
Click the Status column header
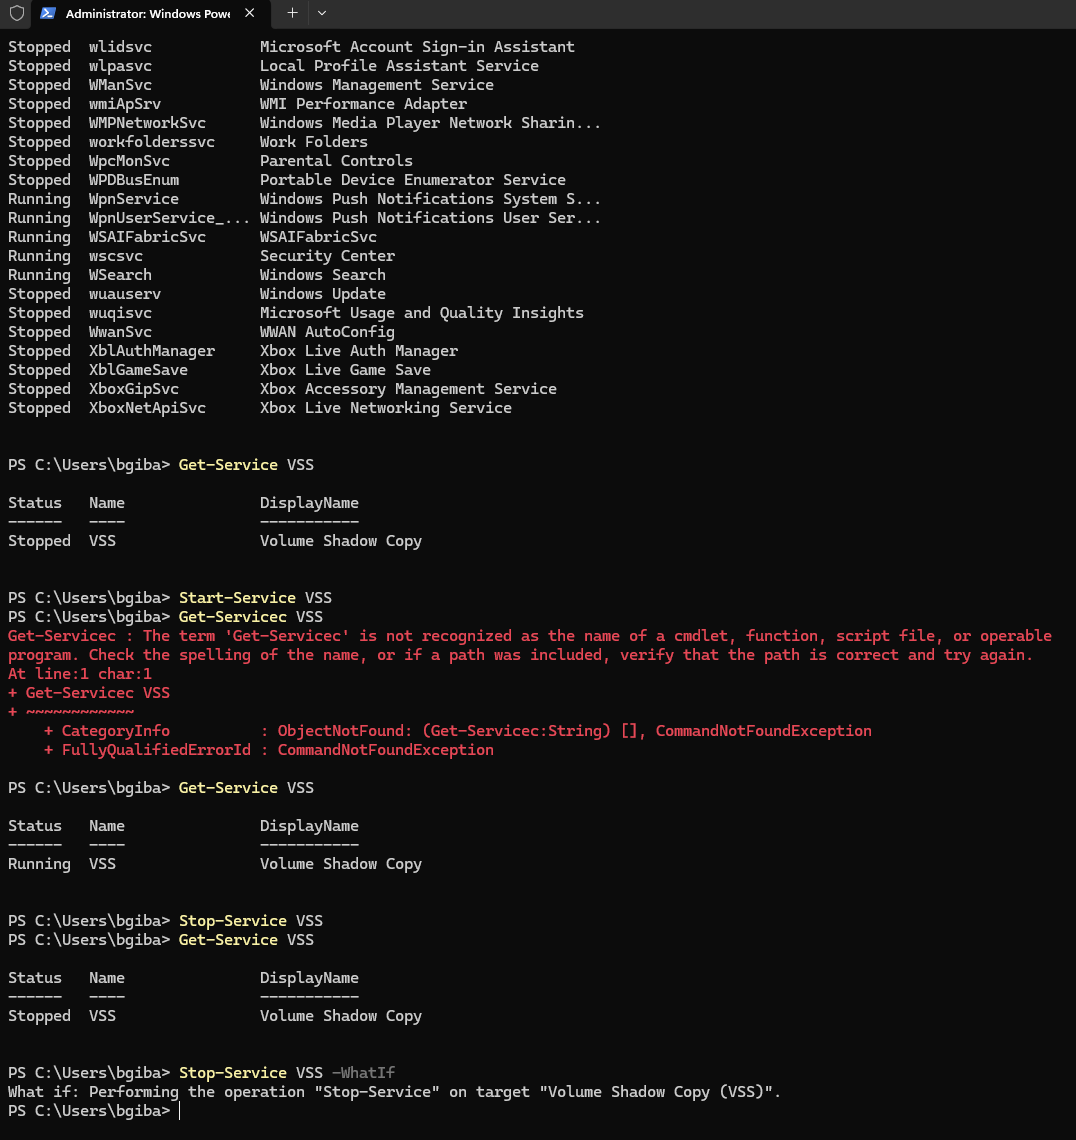[x=35, y=502]
